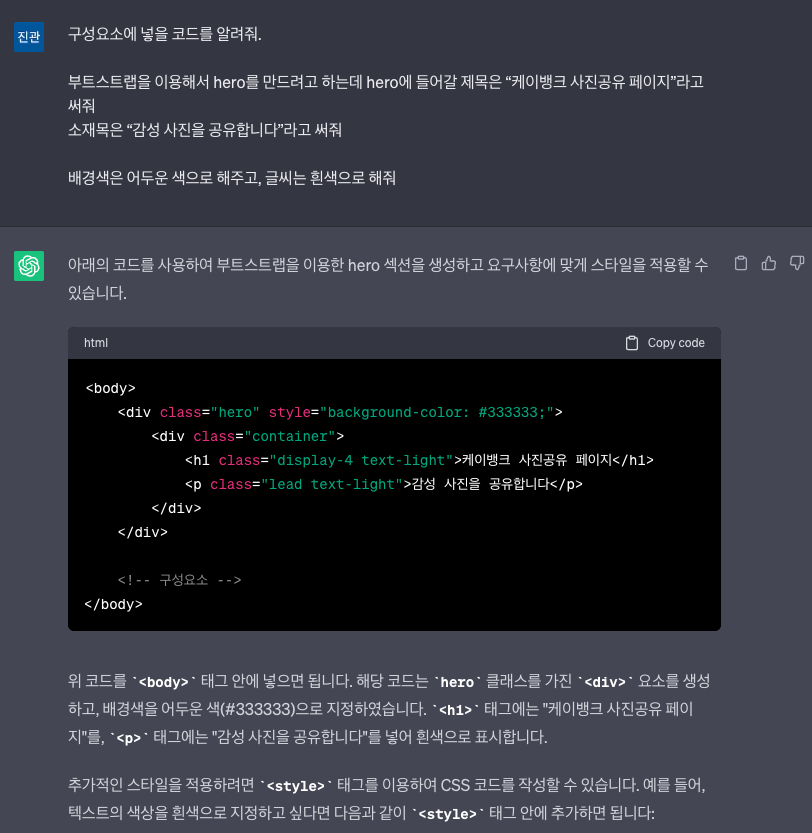The image size is (812, 833).
Task: Click the '<!-- 구성요소 -->' comment line
Action: click(x=180, y=580)
